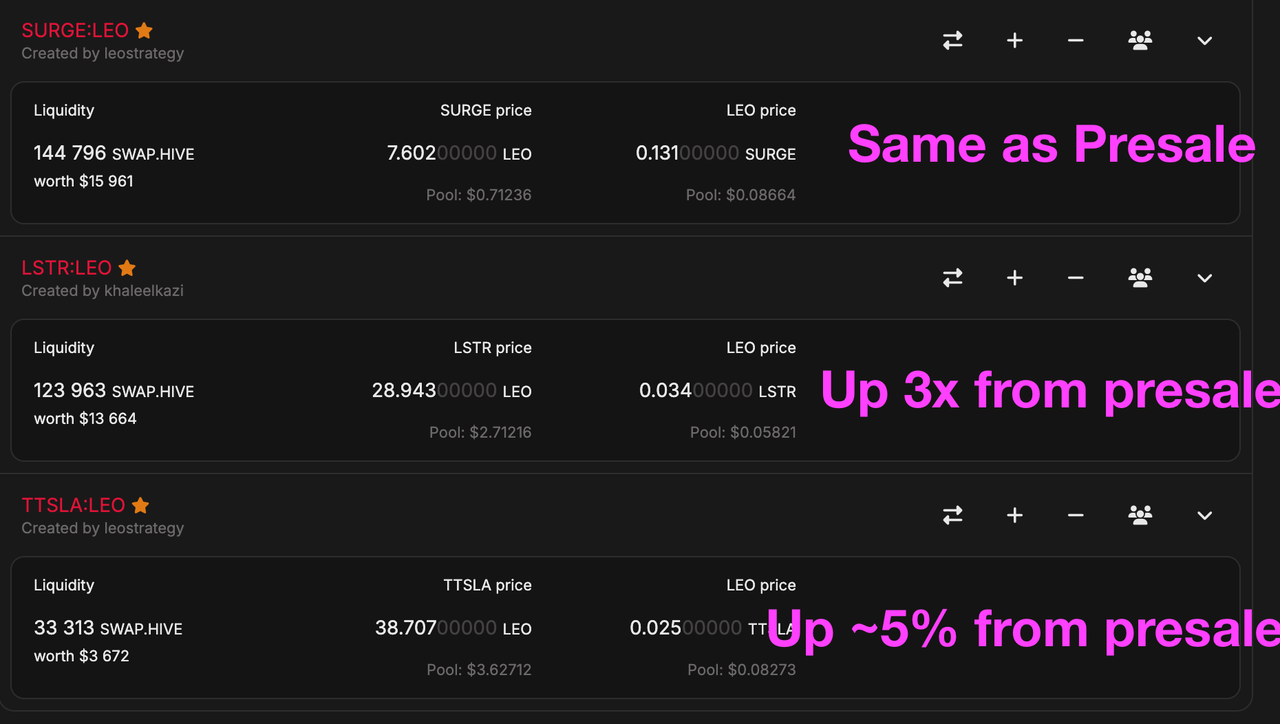Click swap icon for SURGE:LEO pool

click(953, 41)
